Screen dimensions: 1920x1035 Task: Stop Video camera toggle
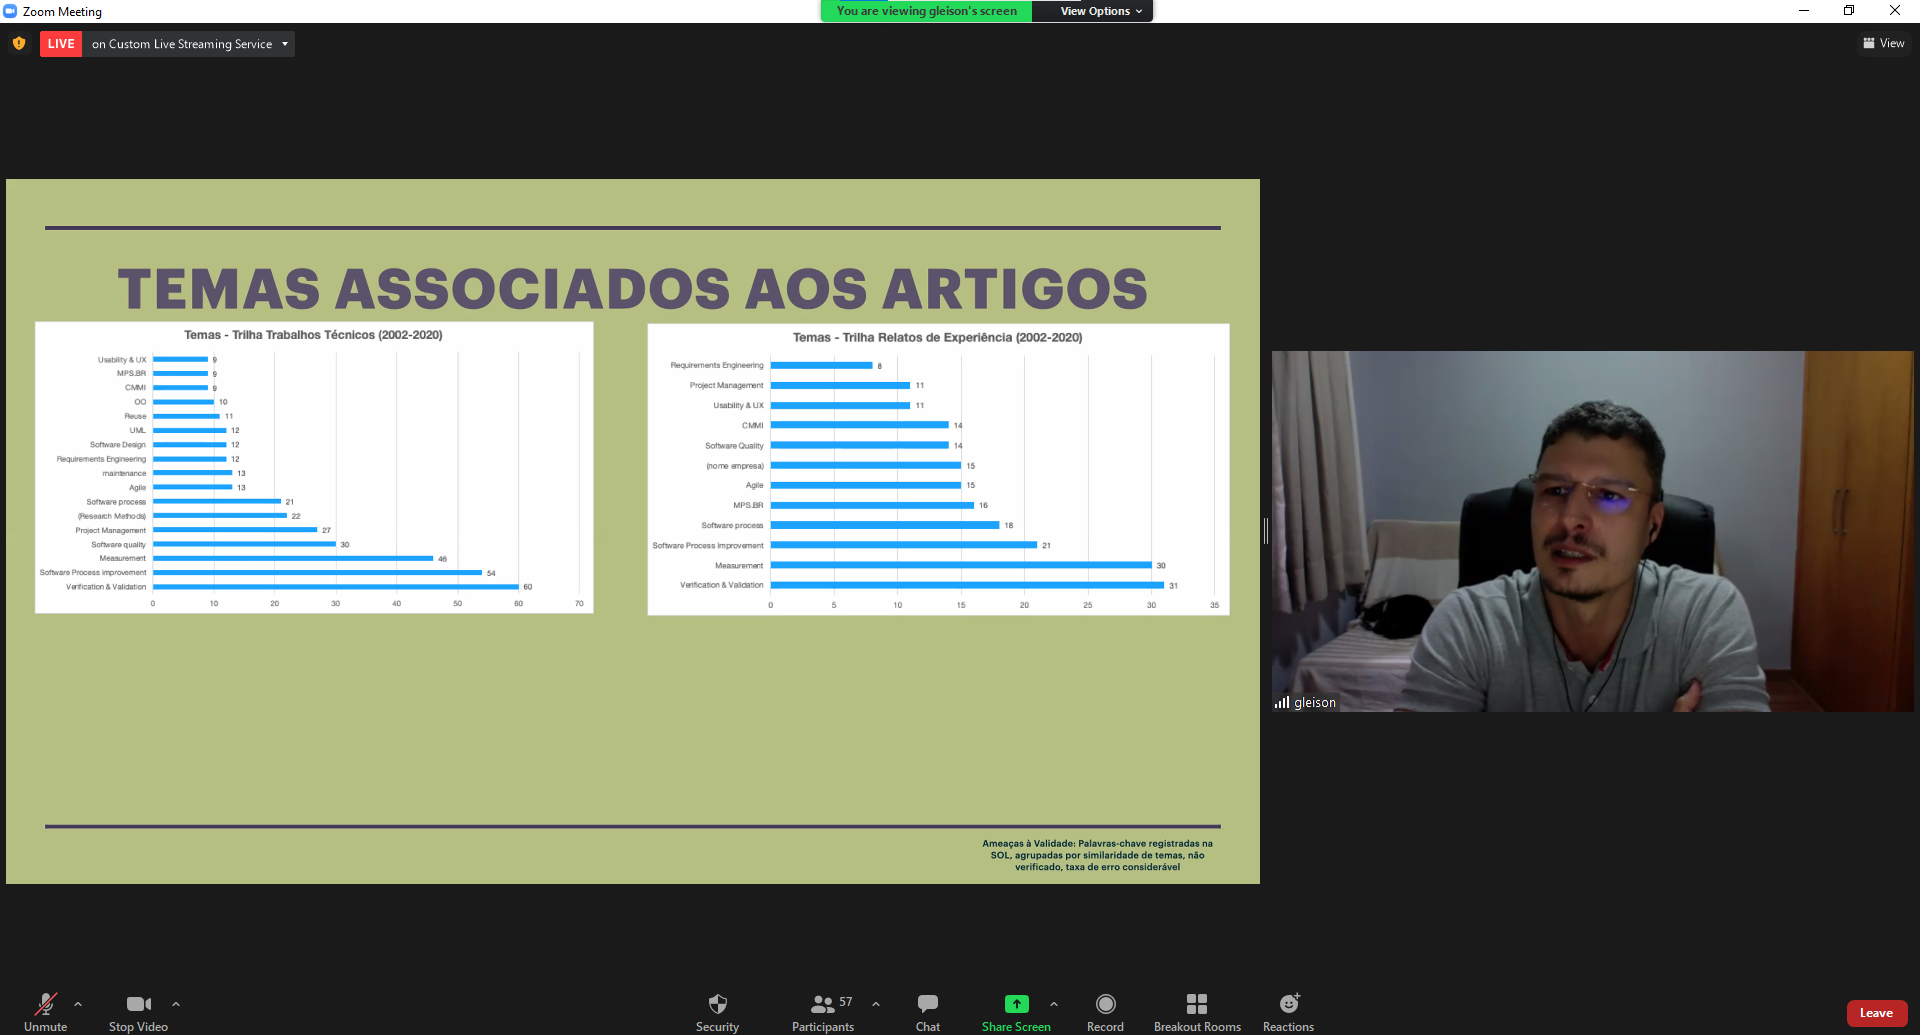[138, 1011]
